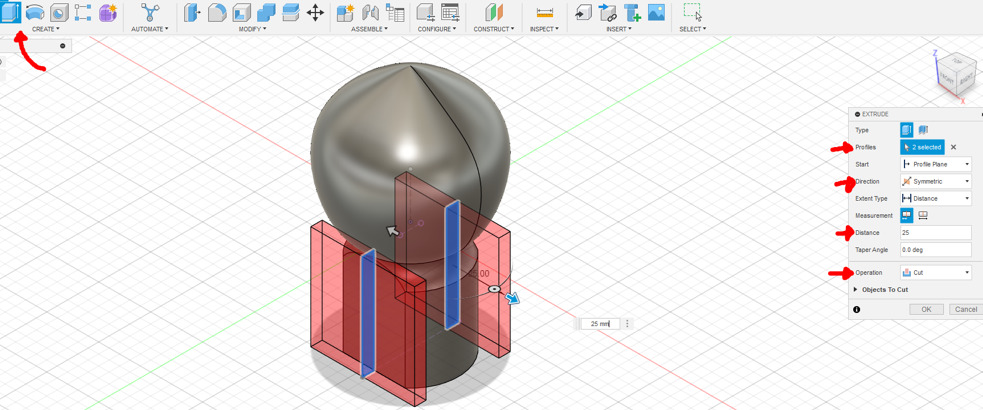Click the Select dashed-rectangle cursor icon
983x410 pixels.
tap(692, 12)
